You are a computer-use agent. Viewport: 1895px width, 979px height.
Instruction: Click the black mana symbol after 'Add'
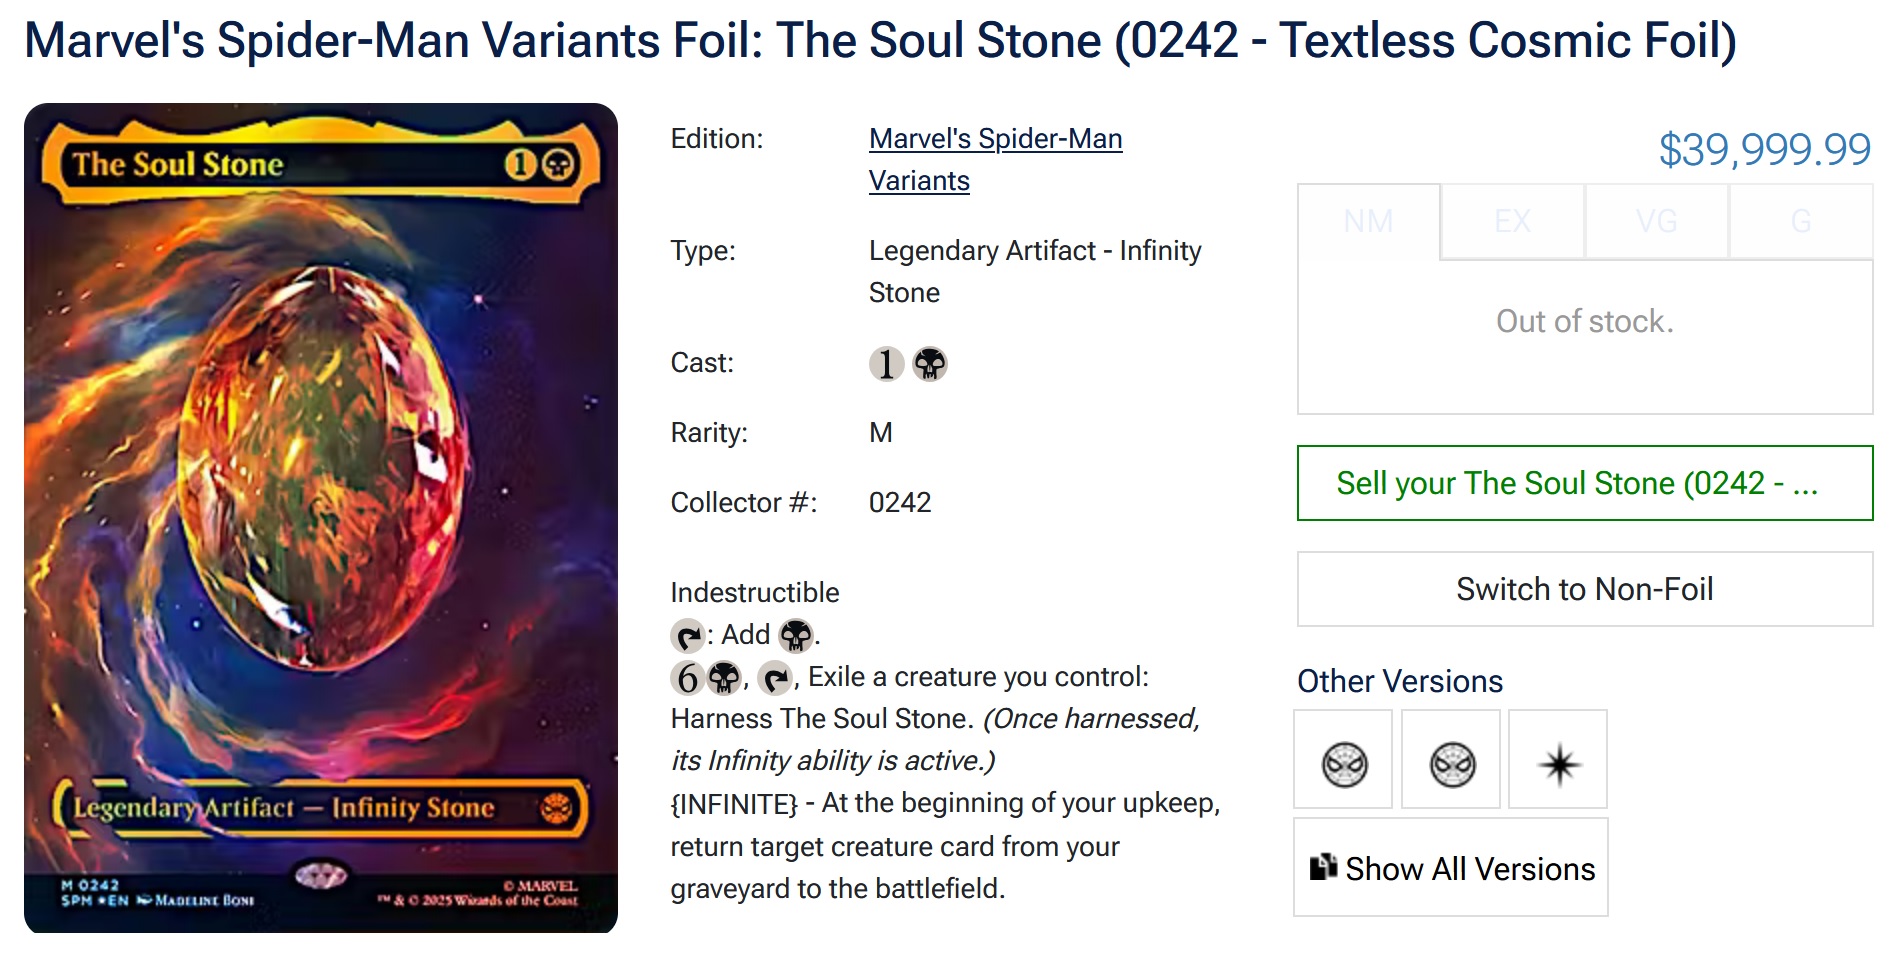796,636
